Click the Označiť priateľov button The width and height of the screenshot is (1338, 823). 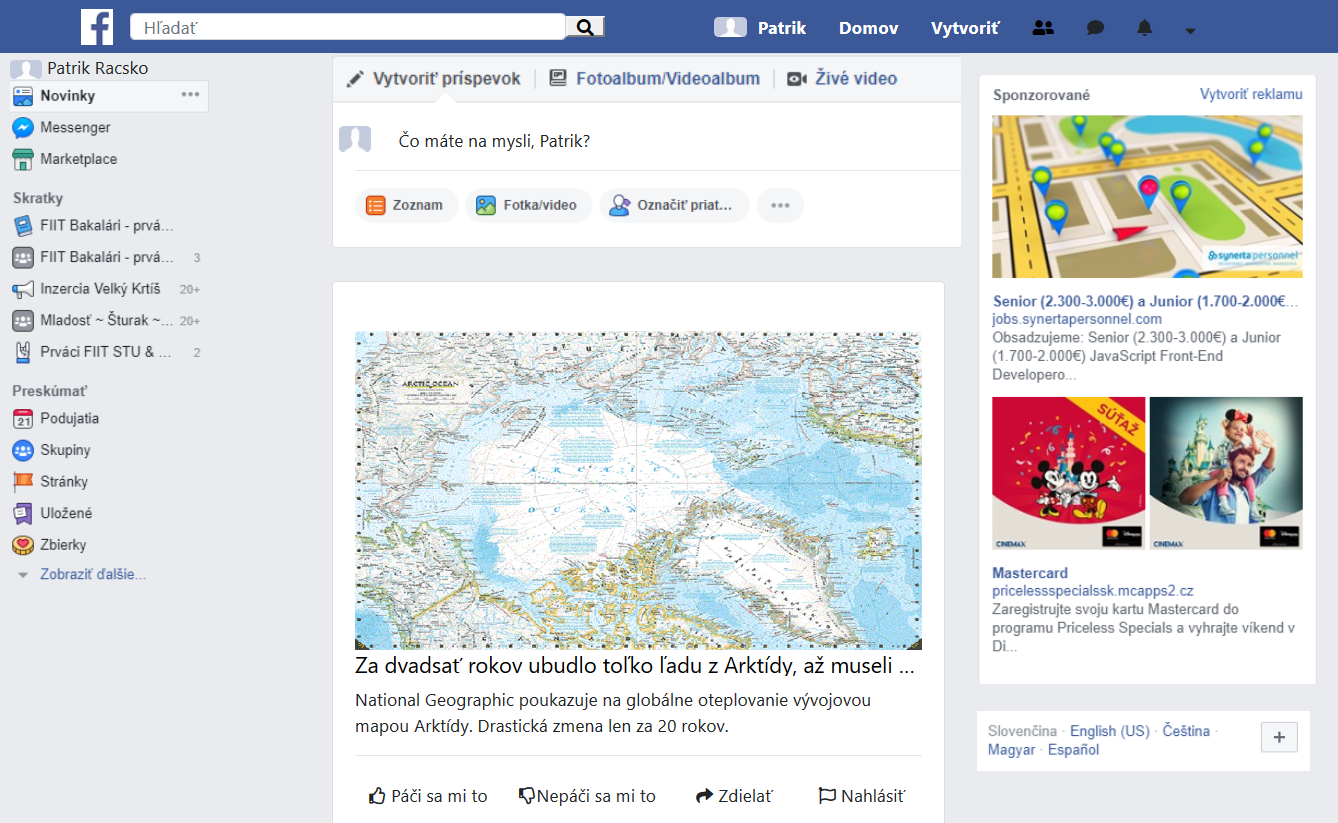pos(674,205)
